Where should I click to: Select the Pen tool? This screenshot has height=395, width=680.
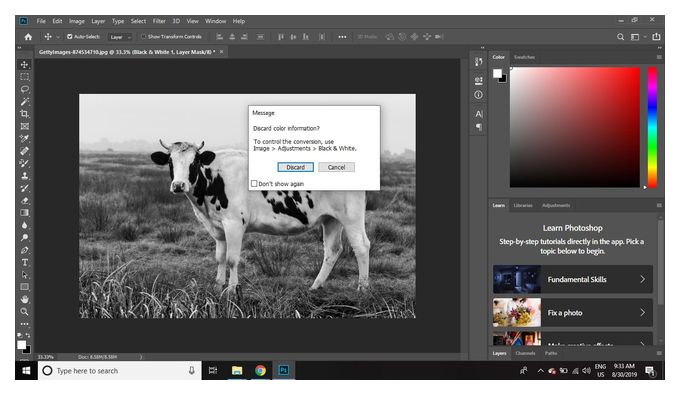(x=25, y=250)
